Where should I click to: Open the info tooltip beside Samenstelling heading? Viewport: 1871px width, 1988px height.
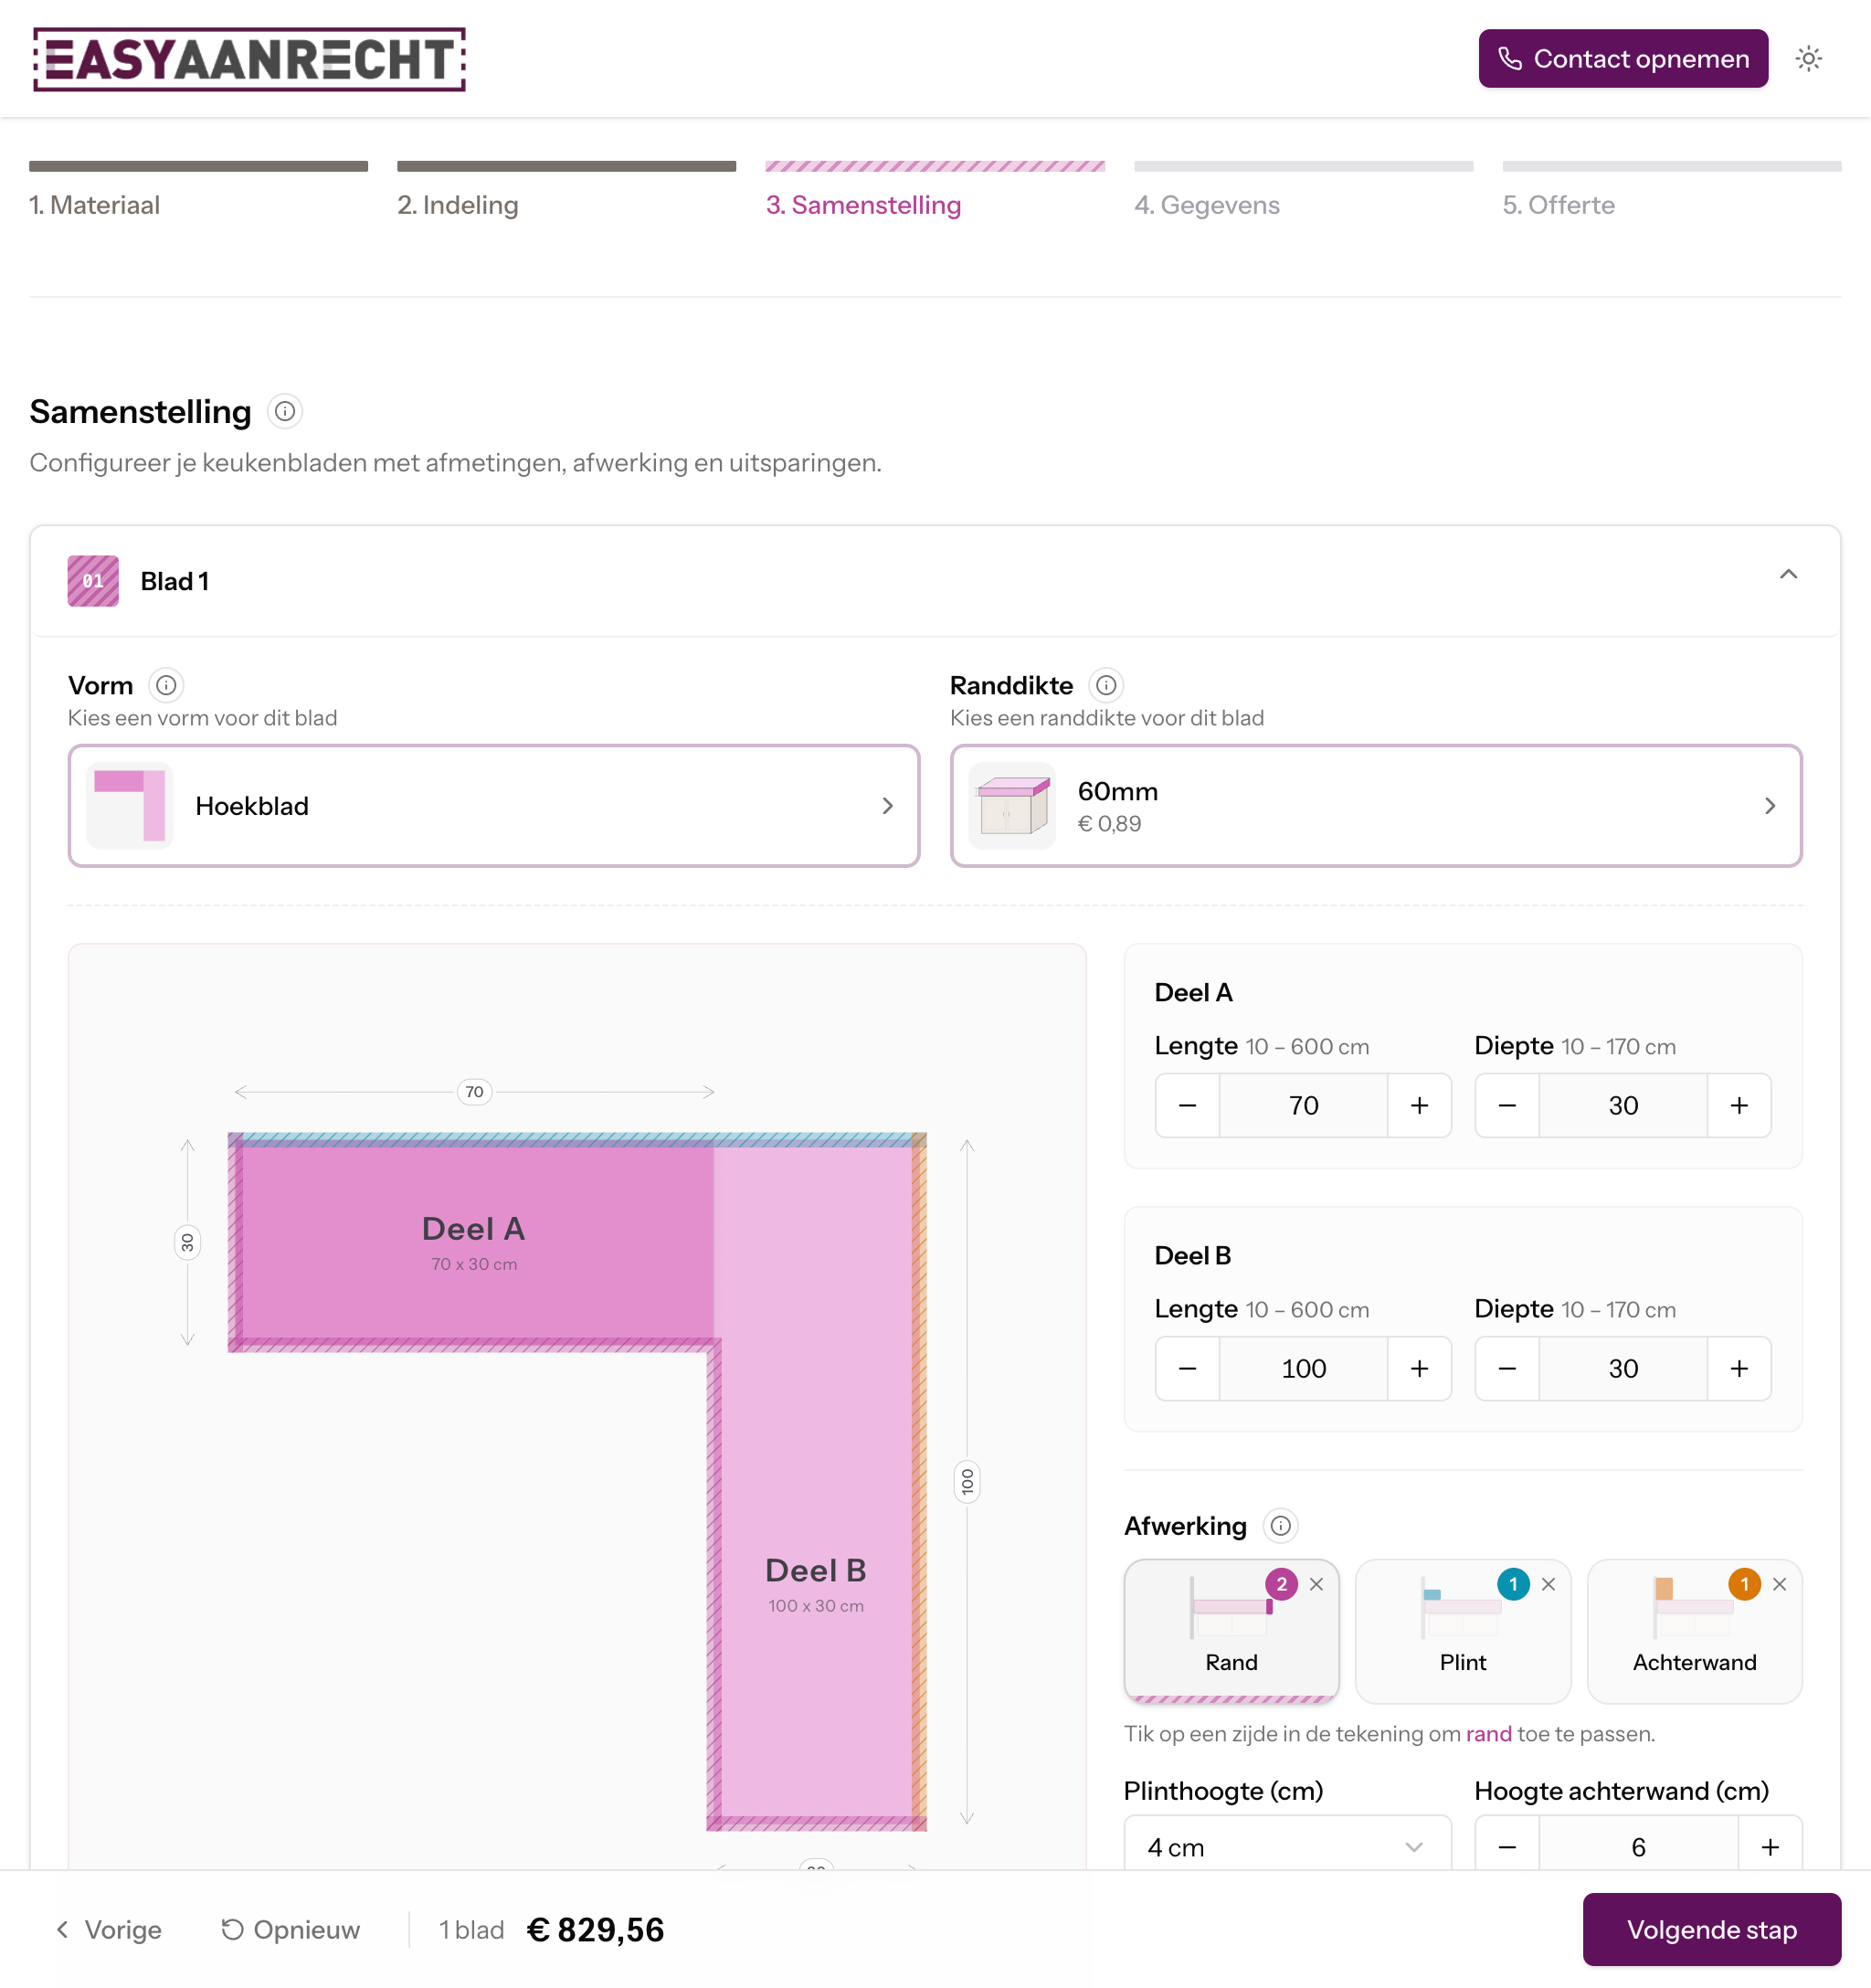click(x=284, y=411)
